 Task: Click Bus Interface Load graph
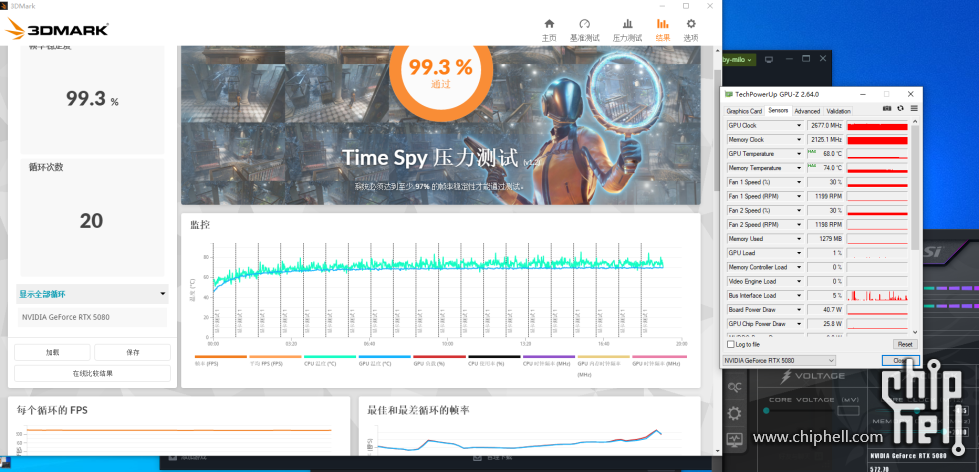click(877, 295)
